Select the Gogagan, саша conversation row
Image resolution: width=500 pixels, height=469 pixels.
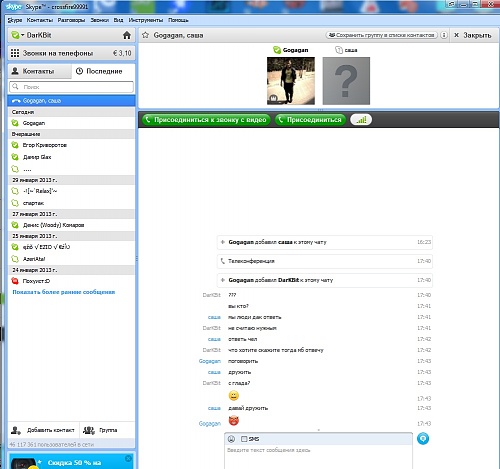(71, 101)
